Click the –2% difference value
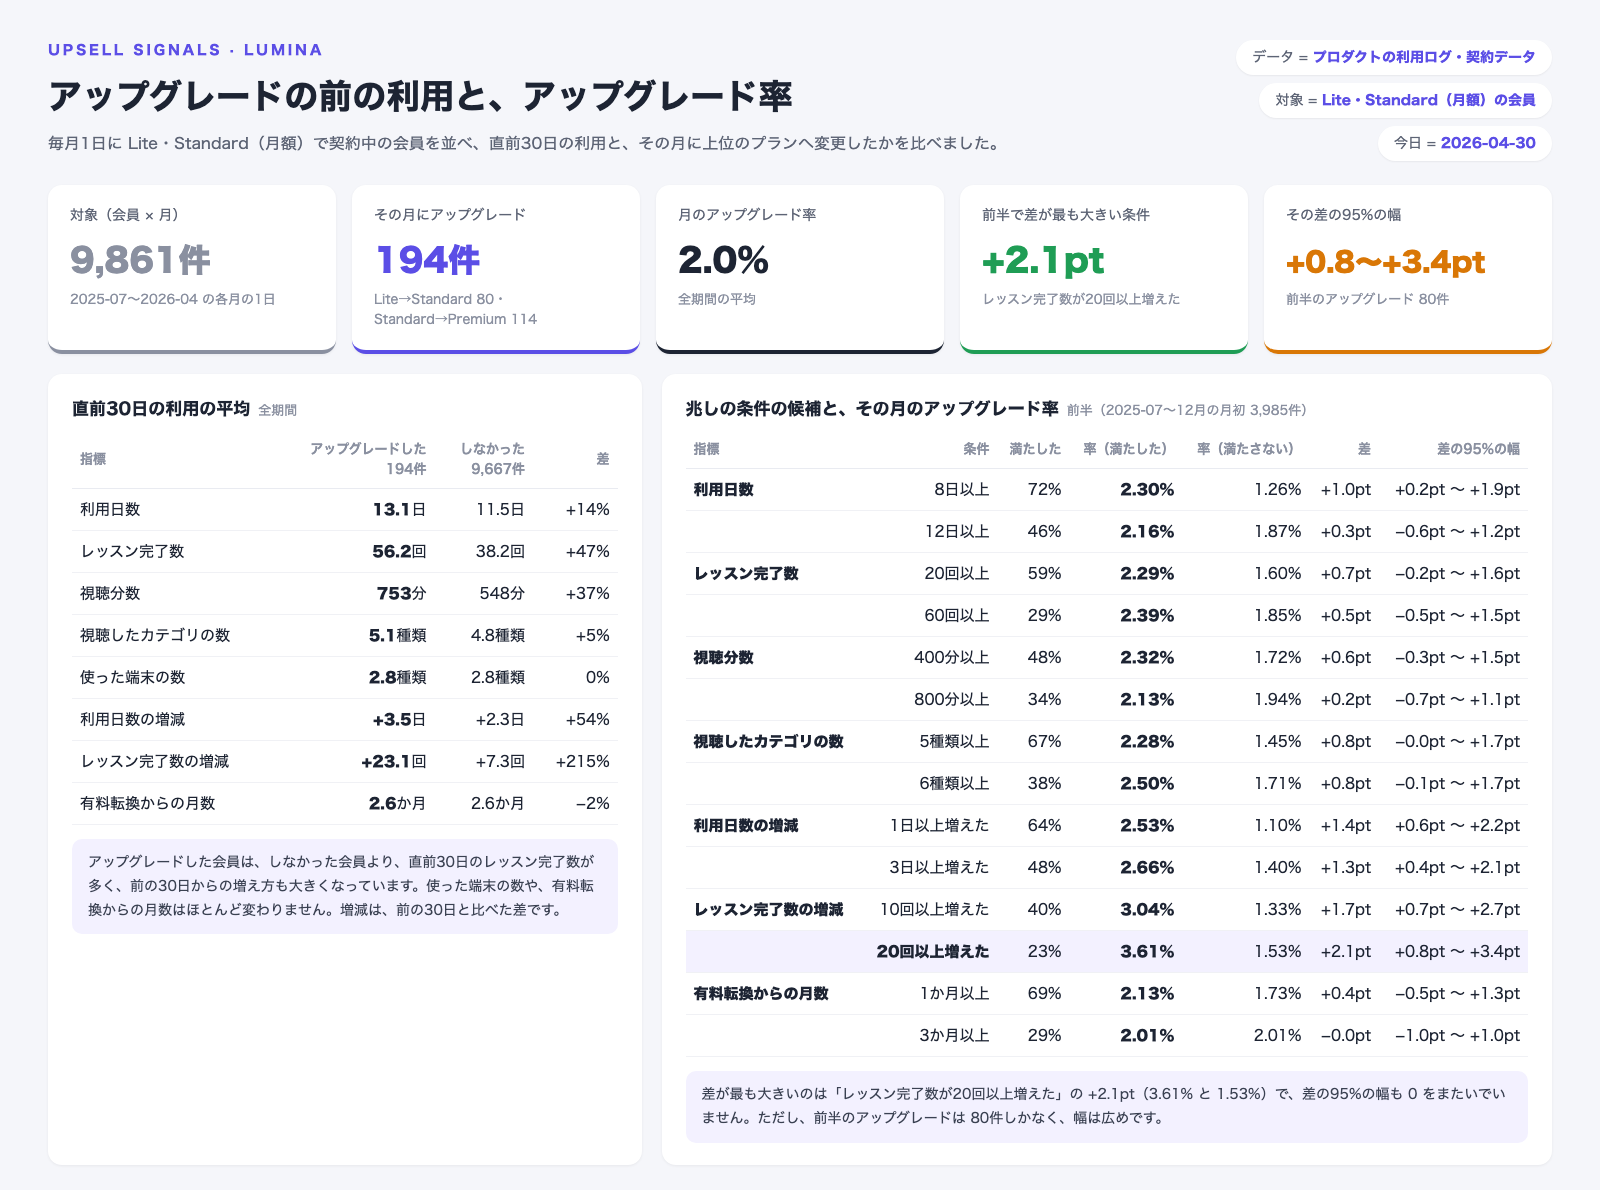1600x1190 pixels. pyautogui.click(x=592, y=804)
